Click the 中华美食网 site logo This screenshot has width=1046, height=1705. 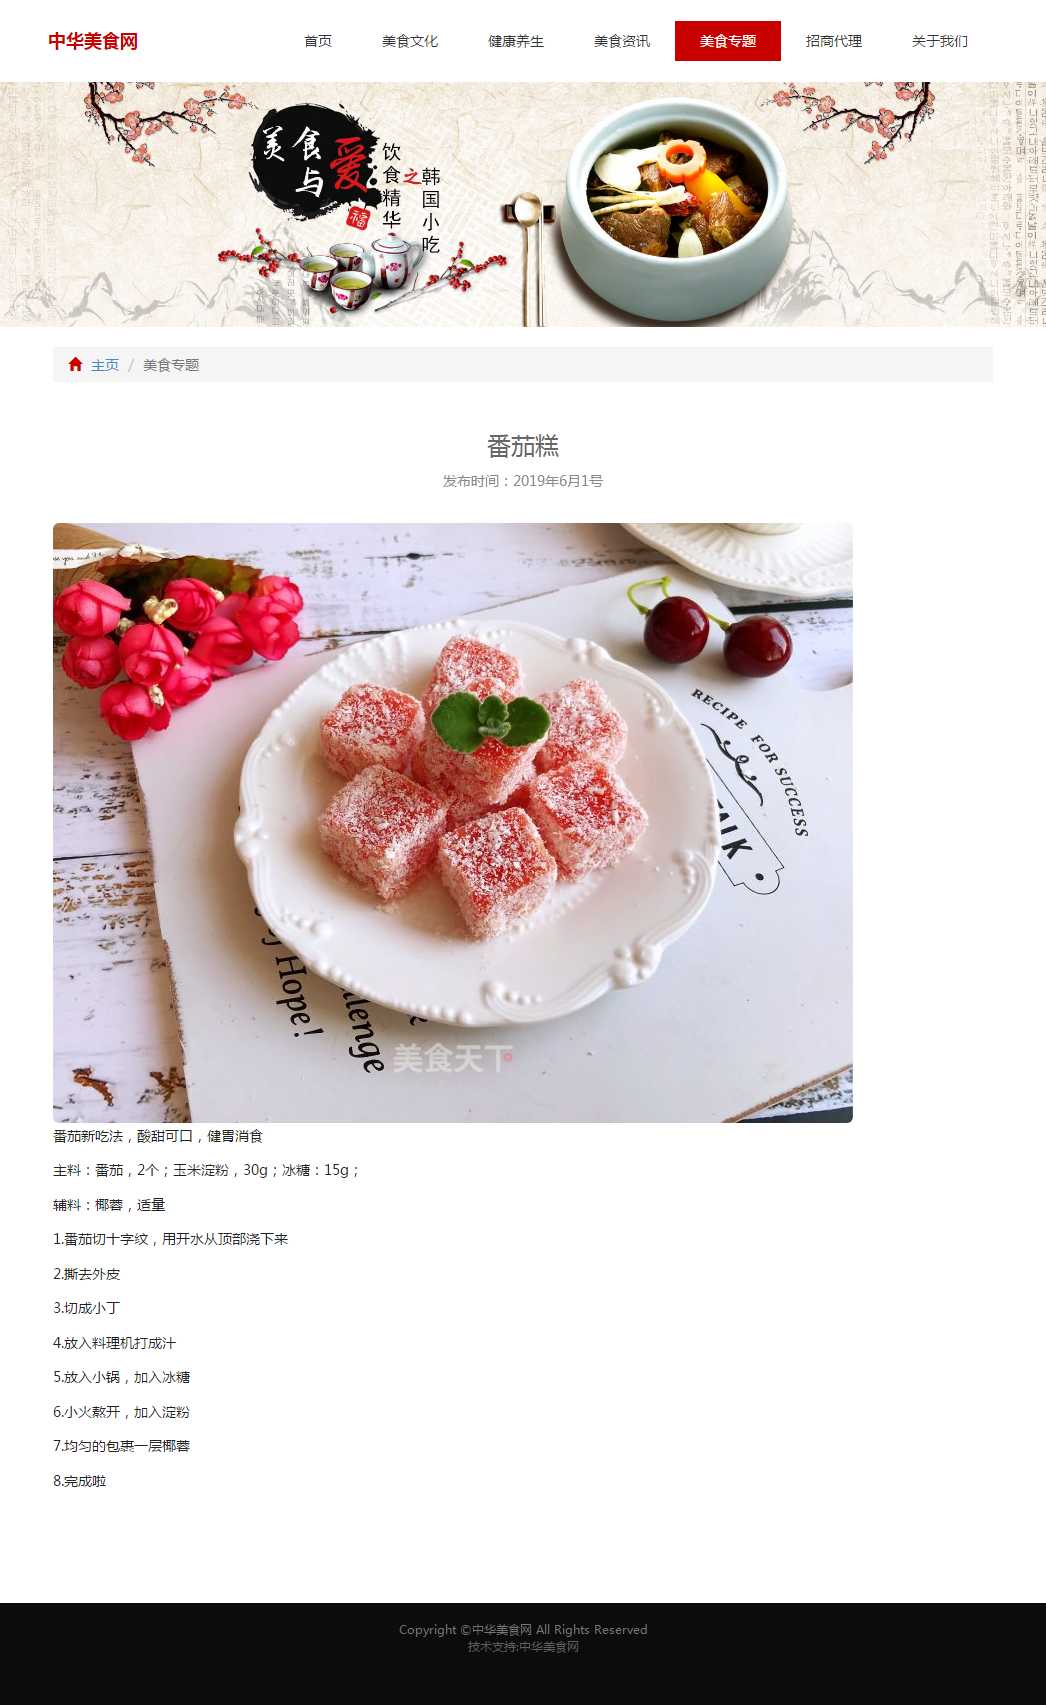93,41
